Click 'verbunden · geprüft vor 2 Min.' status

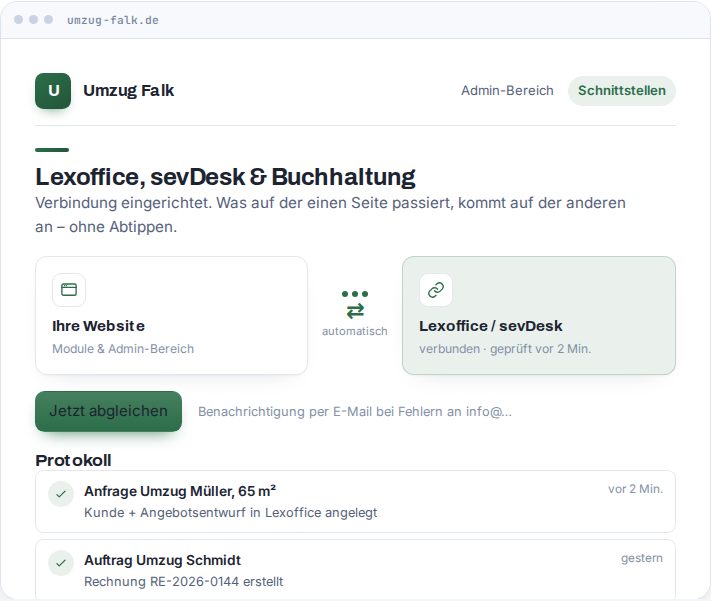505,349
